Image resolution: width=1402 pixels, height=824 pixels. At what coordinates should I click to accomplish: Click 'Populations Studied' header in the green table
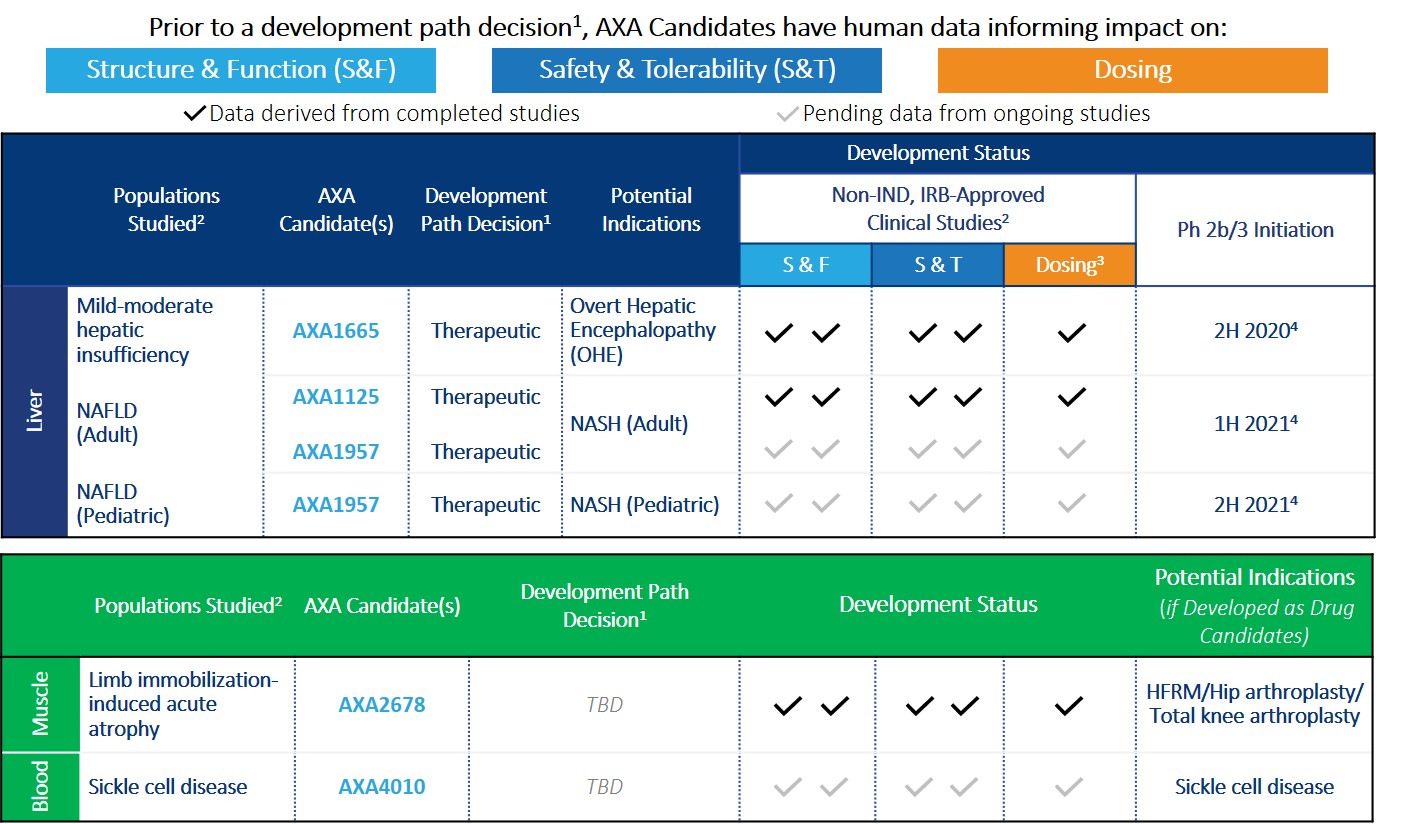(188, 606)
